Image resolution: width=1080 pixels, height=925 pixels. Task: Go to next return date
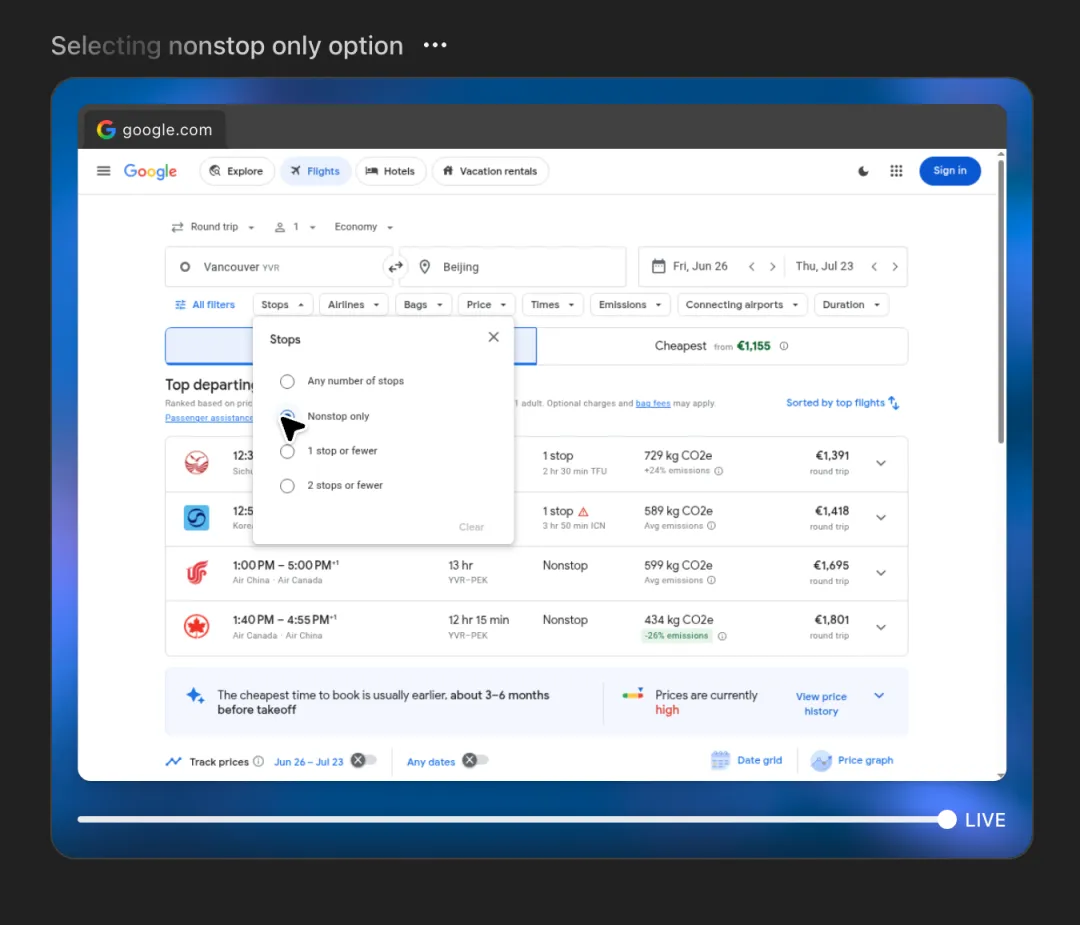click(x=895, y=267)
